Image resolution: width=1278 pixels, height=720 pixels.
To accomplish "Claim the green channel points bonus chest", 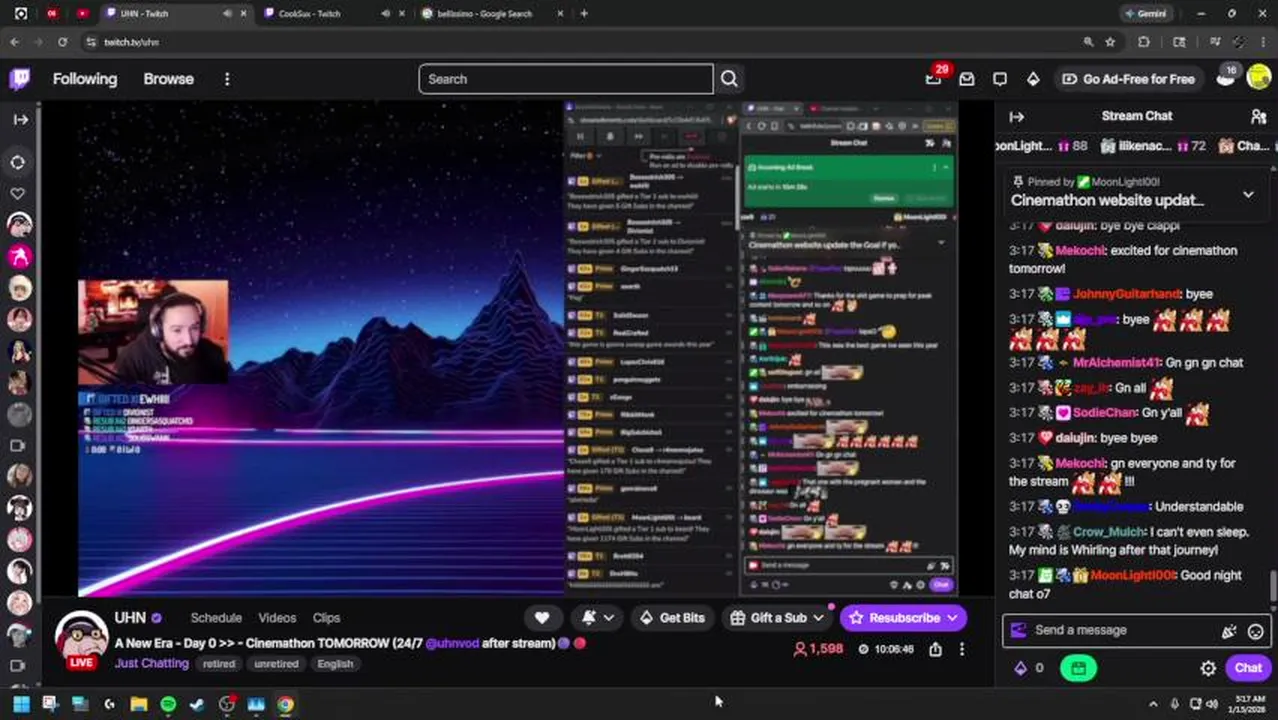I will coord(1078,668).
